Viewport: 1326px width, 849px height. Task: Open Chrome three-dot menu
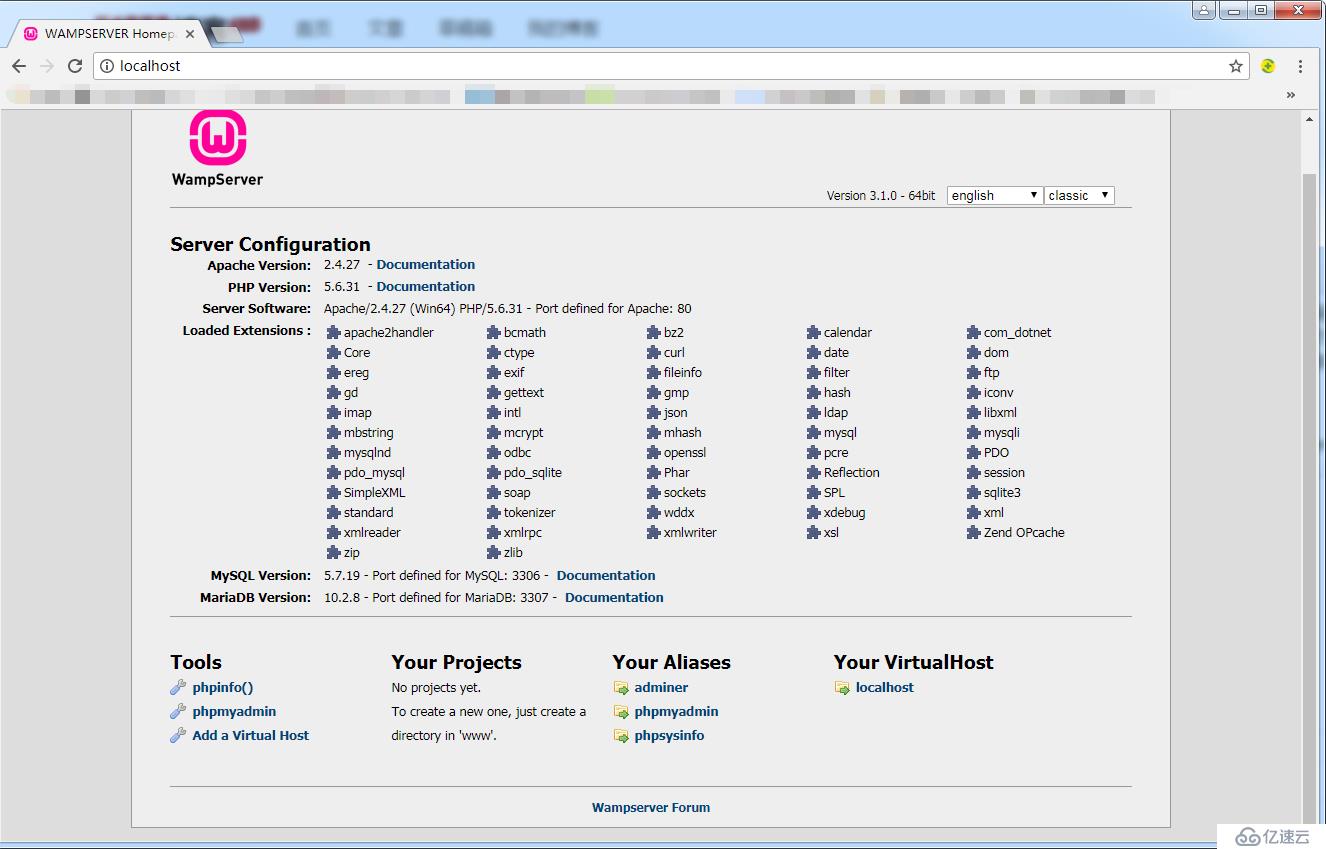point(1300,66)
